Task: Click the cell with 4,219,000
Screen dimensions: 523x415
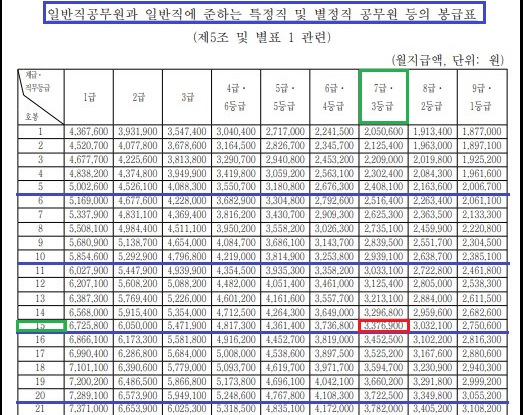Action: click(x=236, y=257)
